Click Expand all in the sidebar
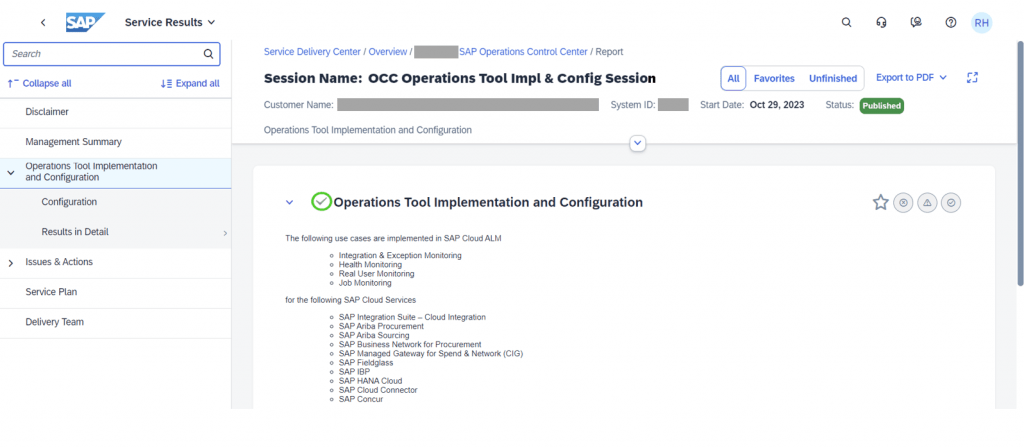The height and width of the screenshot is (448, 1024). click(190, 84)
